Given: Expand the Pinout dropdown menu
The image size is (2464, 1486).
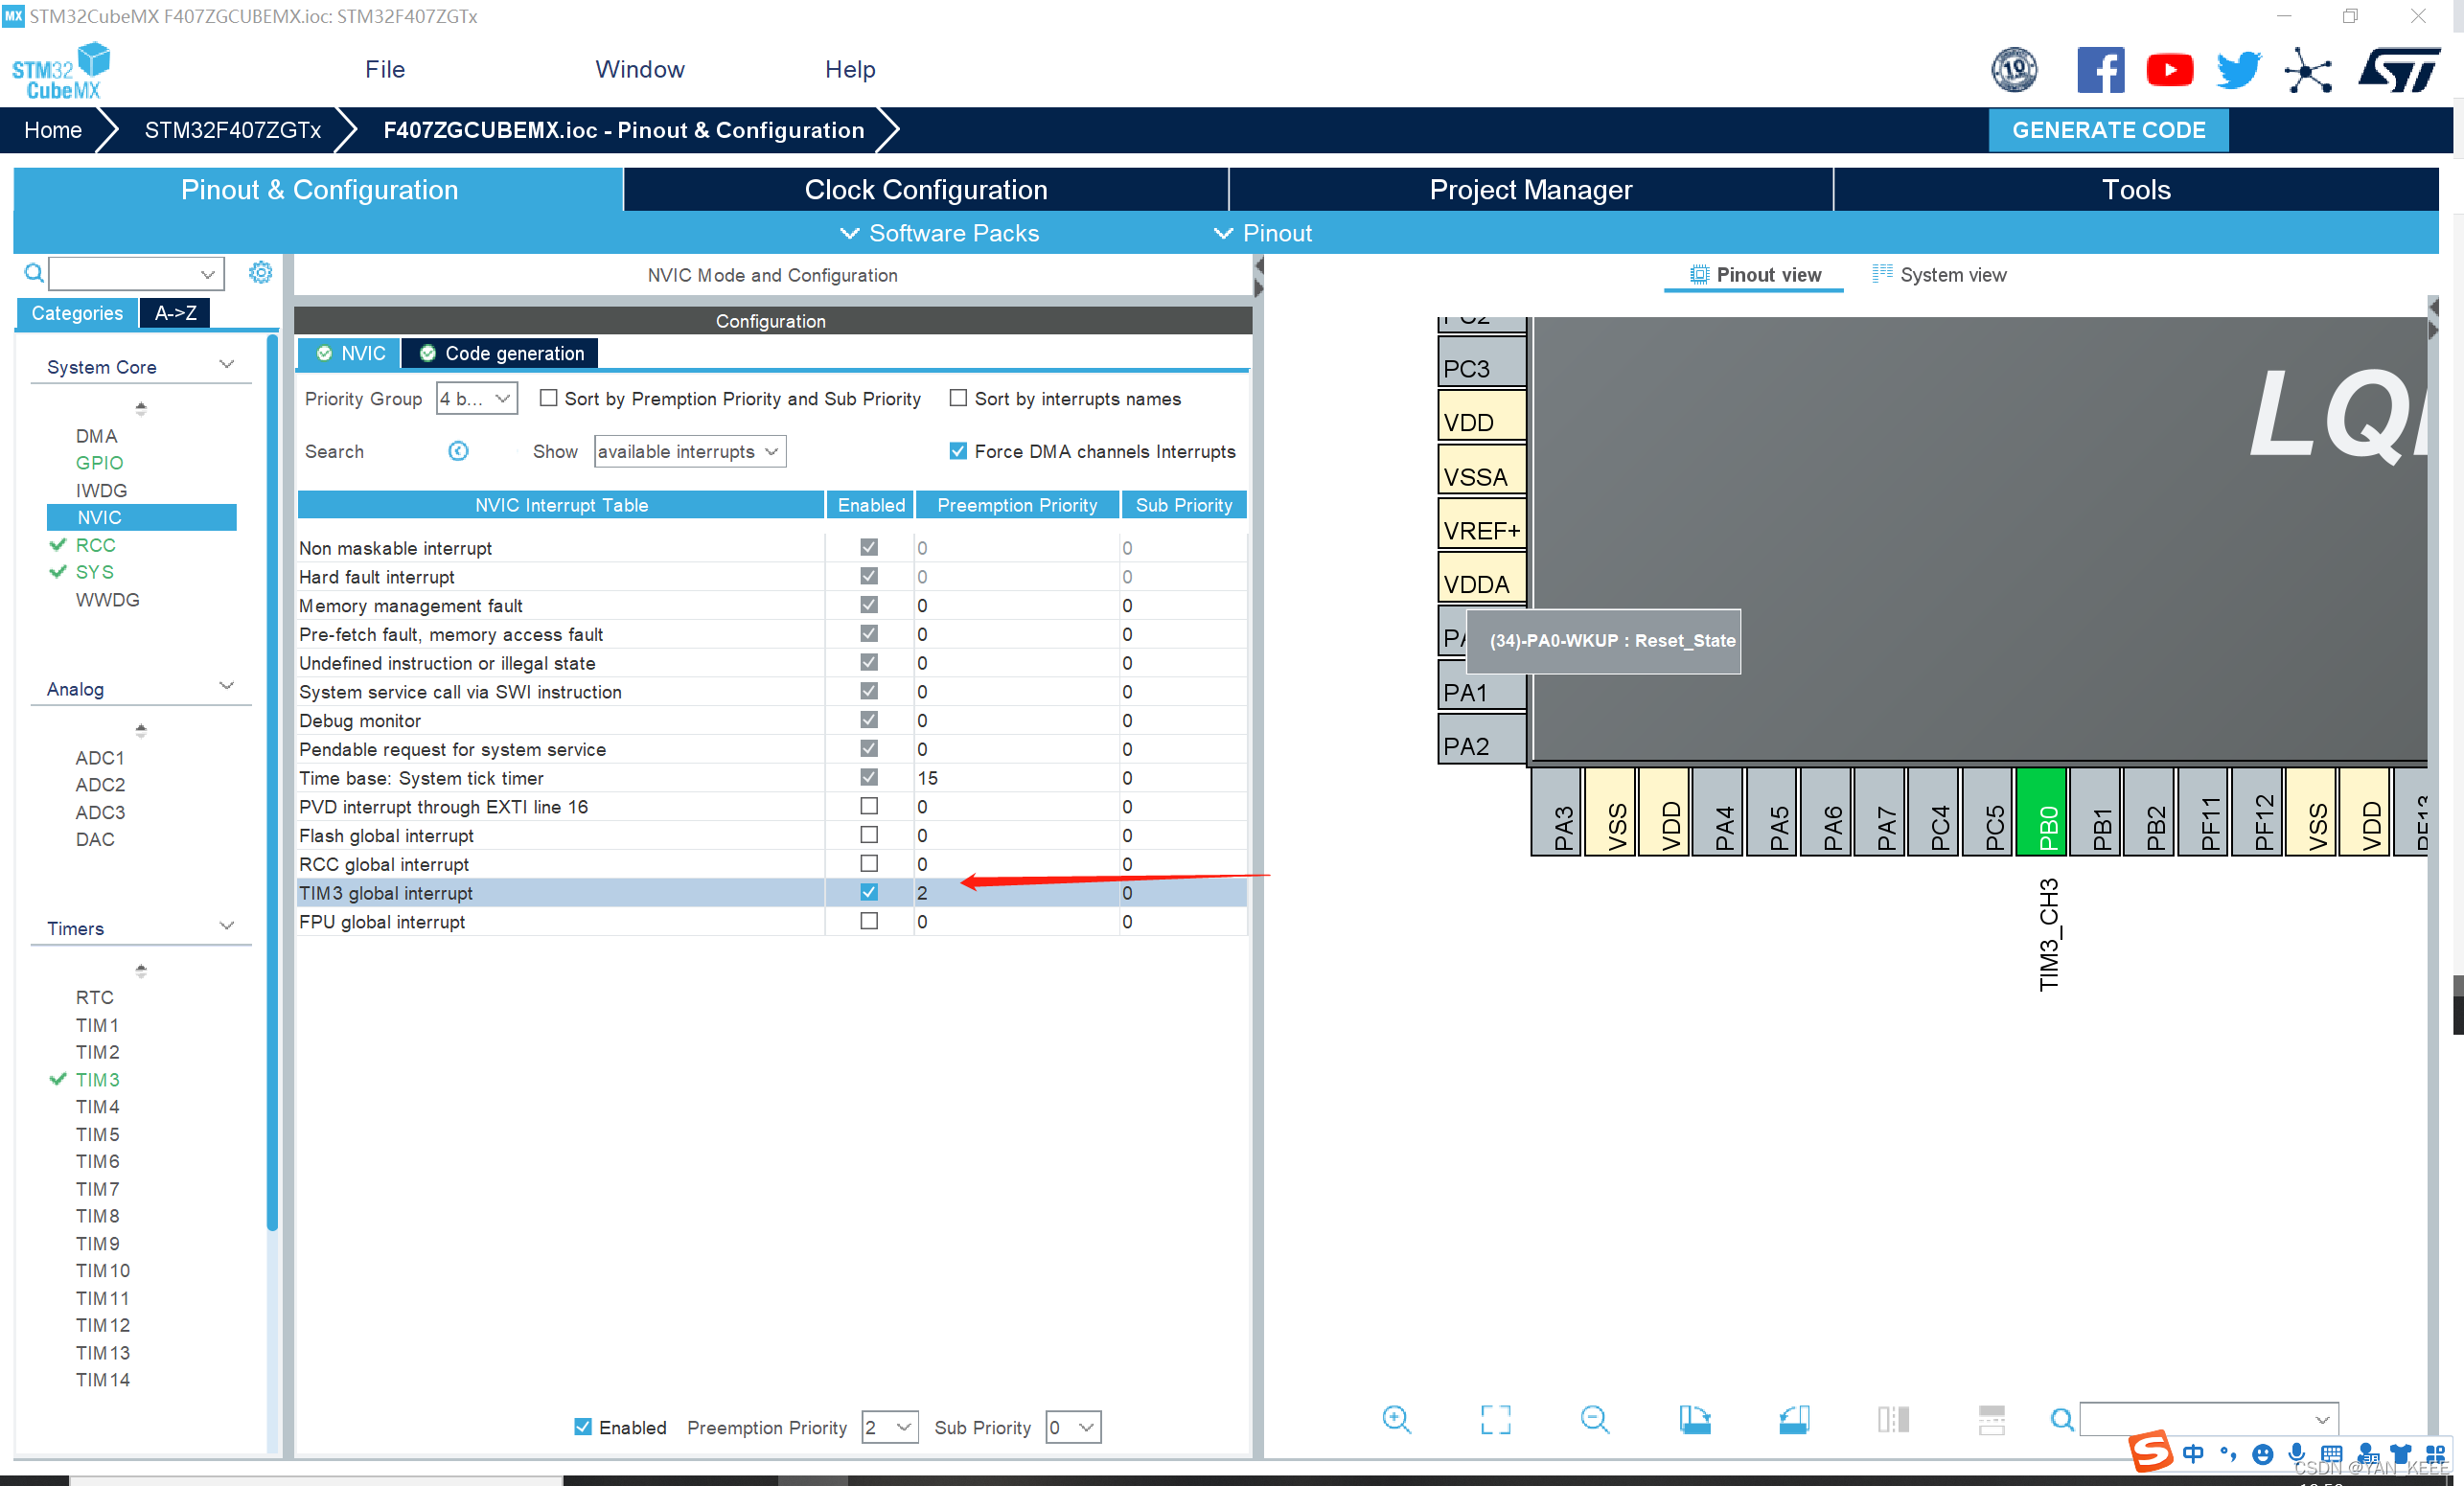Looking at the screenshot, I should point(1263,233).
